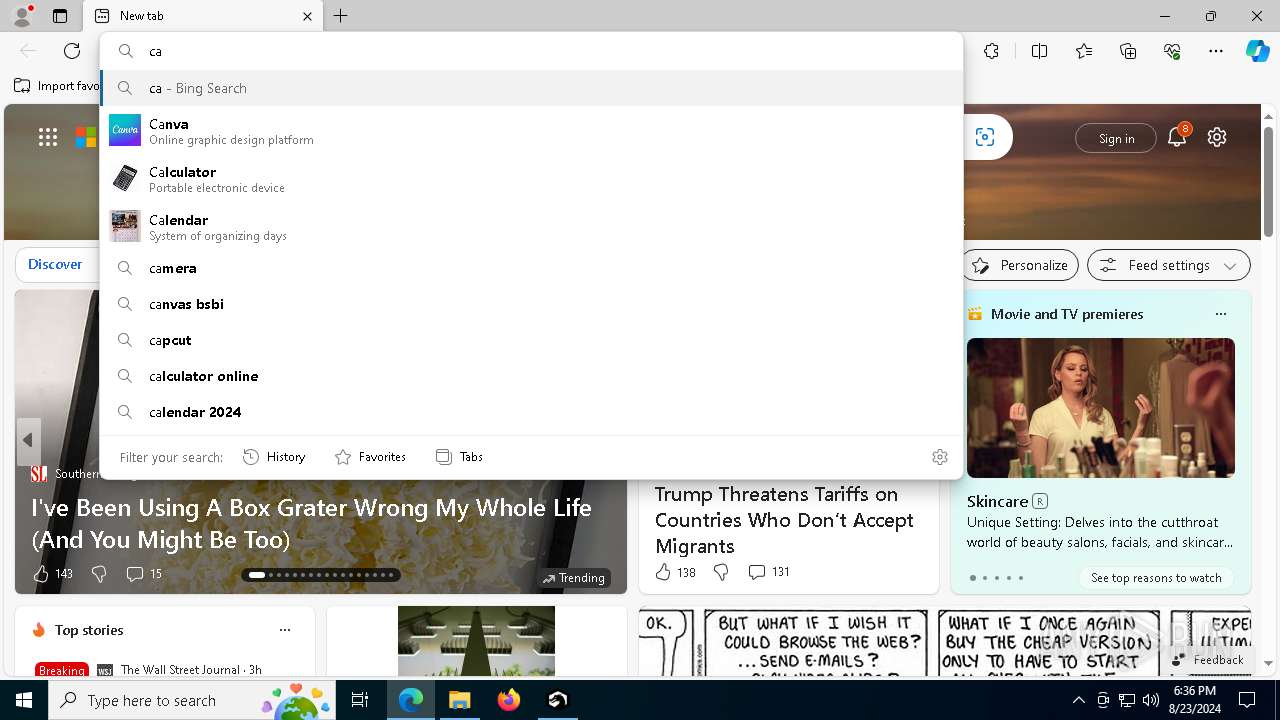Select the 'canvas bsbi' suggestion

coord(532,304)
